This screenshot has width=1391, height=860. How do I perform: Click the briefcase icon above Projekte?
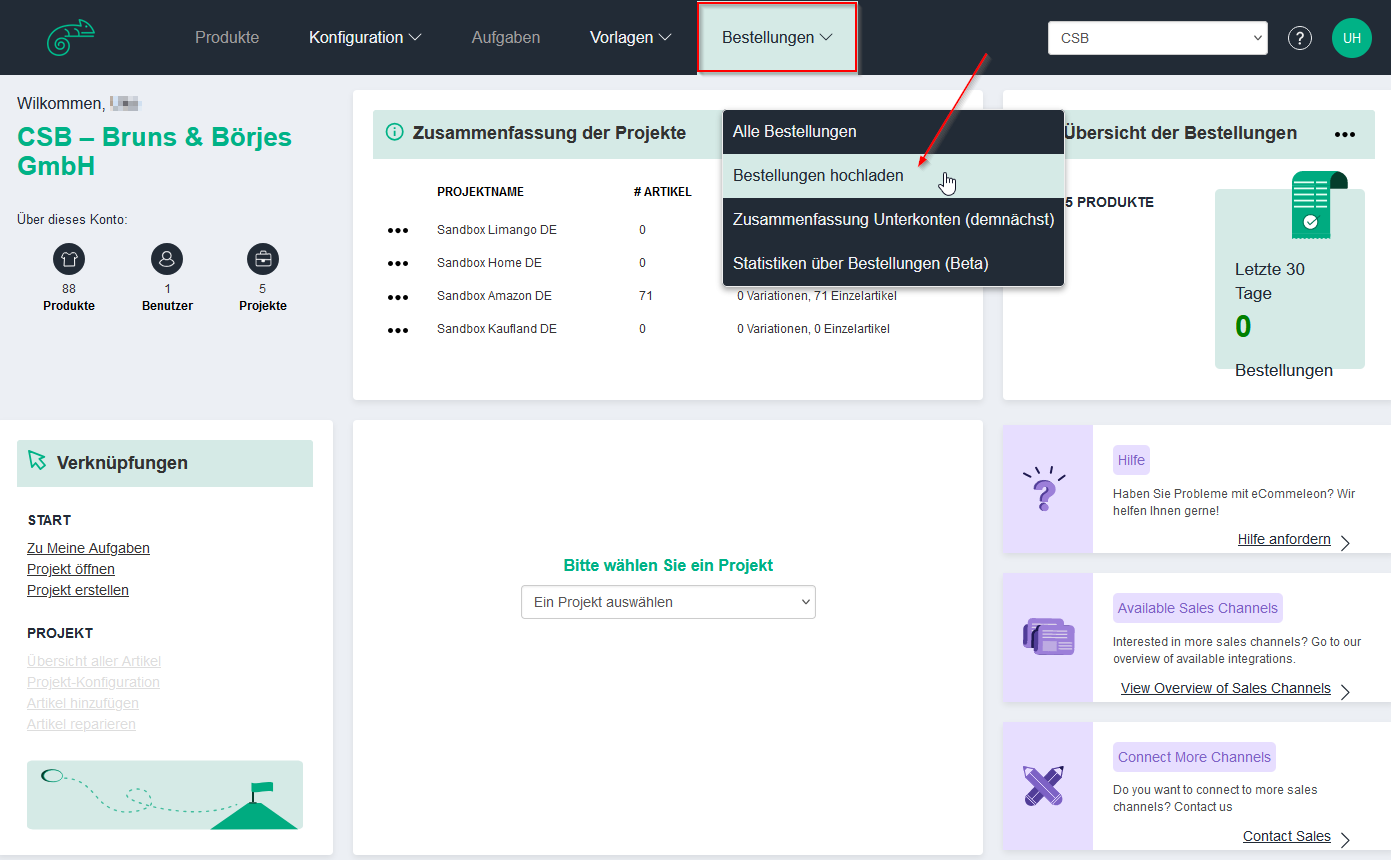pyautogui.click(x=263, y=260)
